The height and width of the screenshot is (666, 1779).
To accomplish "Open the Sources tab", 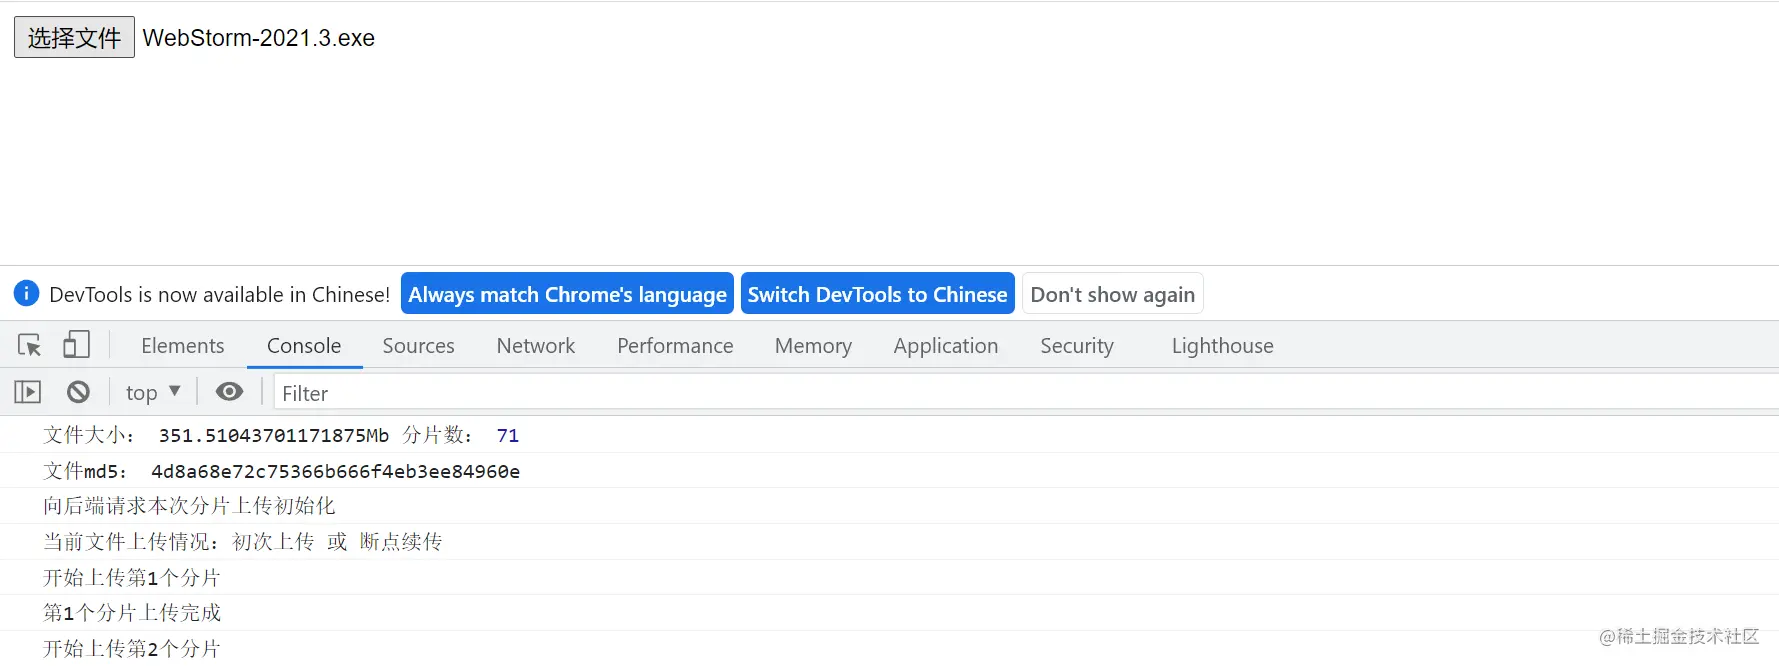I will (x=418, y=346).
